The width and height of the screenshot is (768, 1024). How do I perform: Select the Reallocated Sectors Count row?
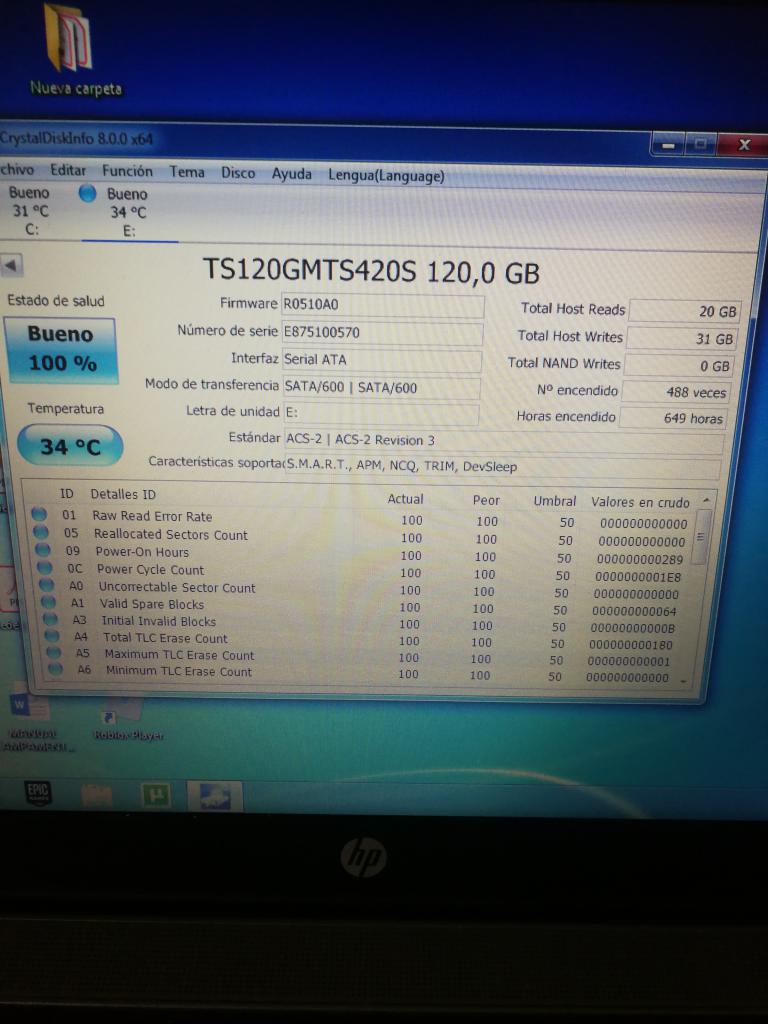[360, 537]
